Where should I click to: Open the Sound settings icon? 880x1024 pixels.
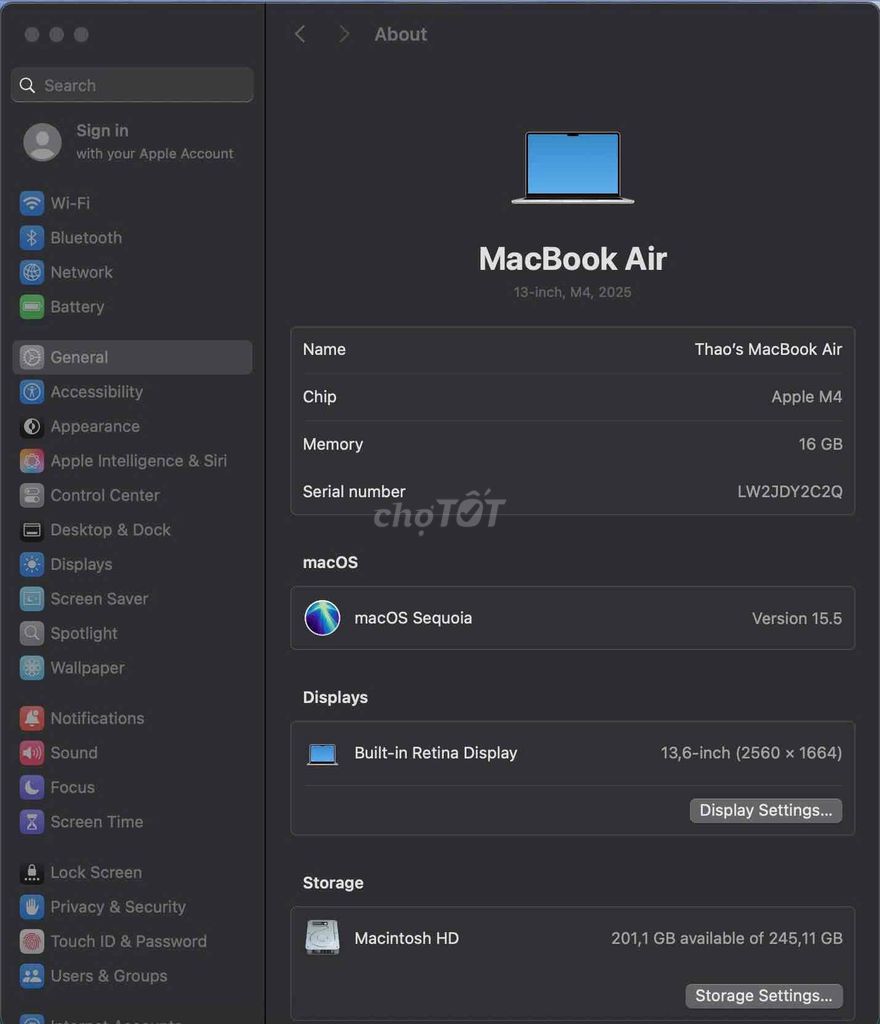point(31,753)
